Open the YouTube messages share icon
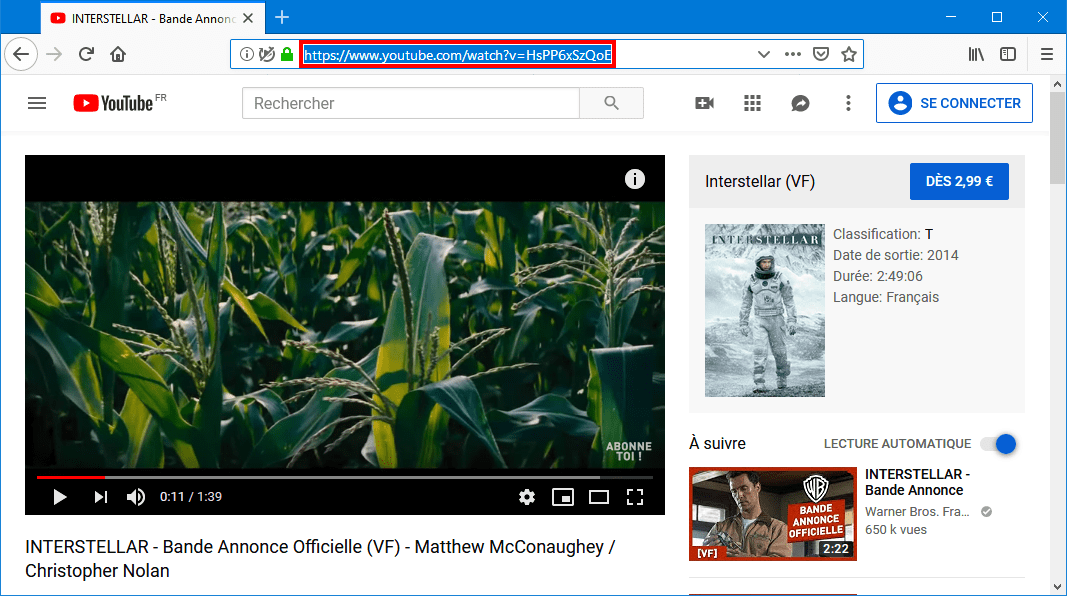The width and height of the screenshot is (1067, 596). [x=800, y=103]
